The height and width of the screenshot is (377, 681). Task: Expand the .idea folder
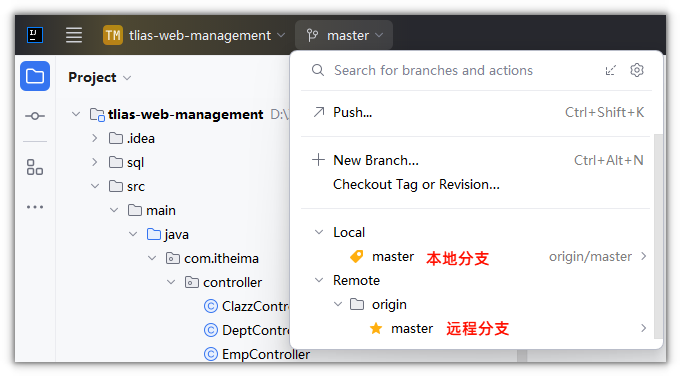click(x=95, y=138)
